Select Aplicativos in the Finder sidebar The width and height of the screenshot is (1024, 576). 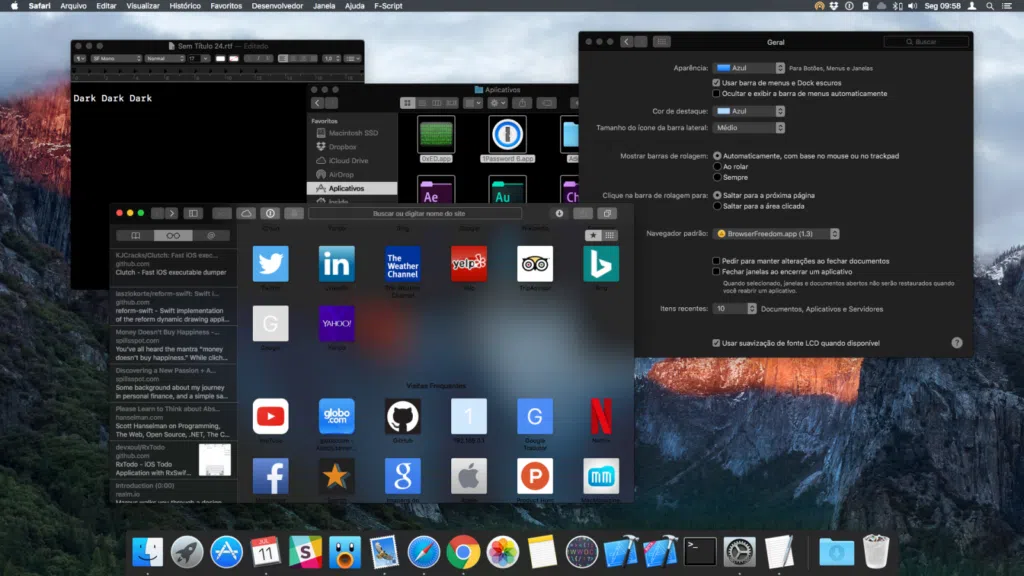pyautogui.click(x=346, y=188)
